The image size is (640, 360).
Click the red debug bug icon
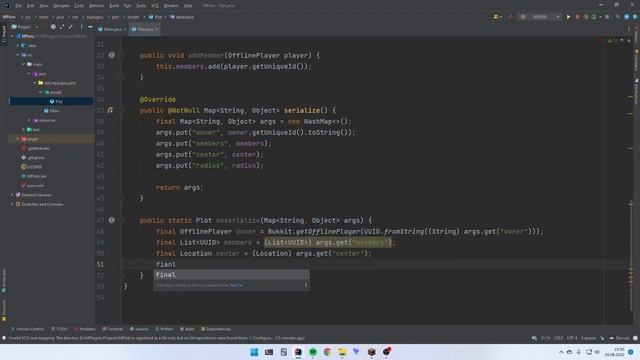(577, 17)
